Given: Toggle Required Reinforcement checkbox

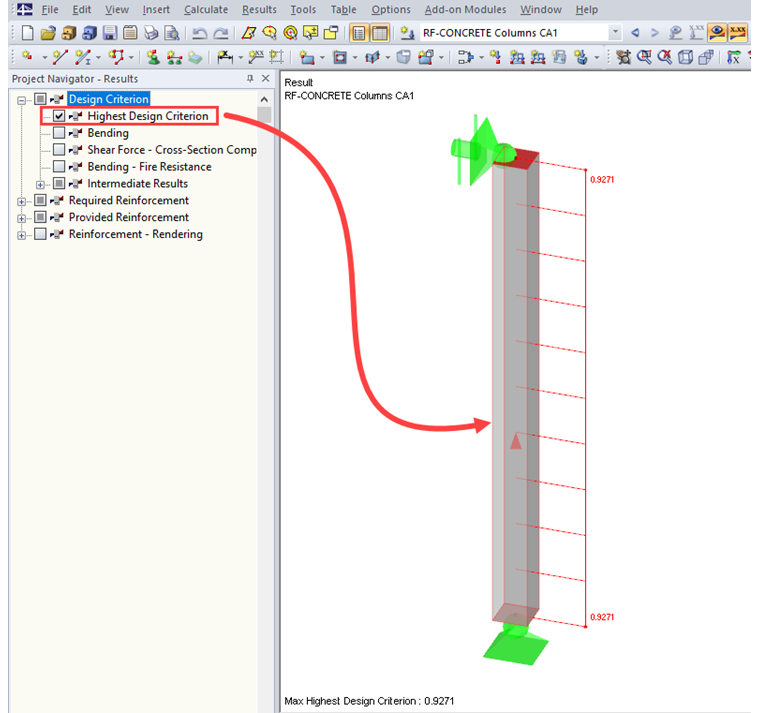Looking at the screenshot, I should point(40,200).
